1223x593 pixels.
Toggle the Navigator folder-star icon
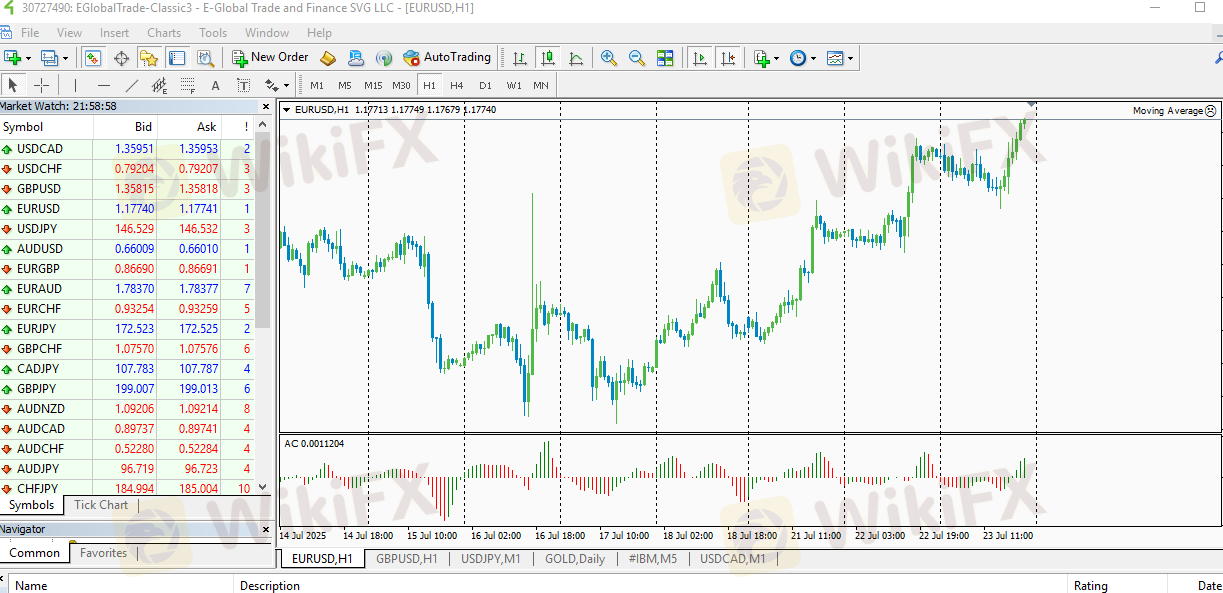pyautogui.click(x=149, y=58)
